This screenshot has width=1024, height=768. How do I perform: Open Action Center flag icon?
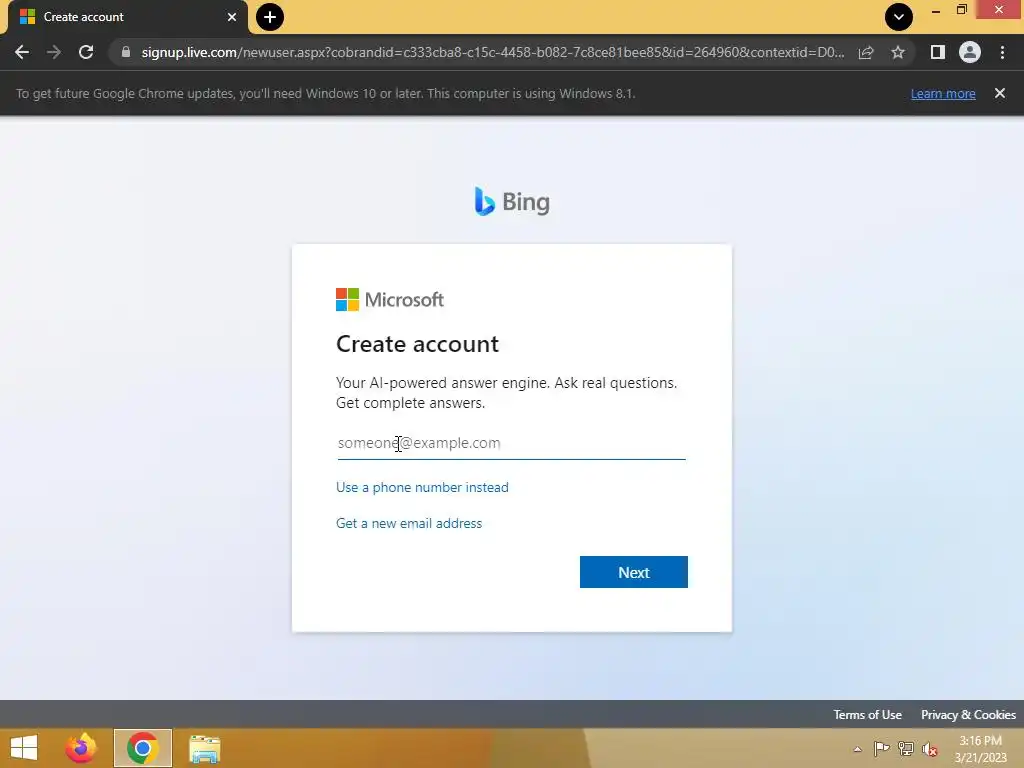tap(881, 748)
